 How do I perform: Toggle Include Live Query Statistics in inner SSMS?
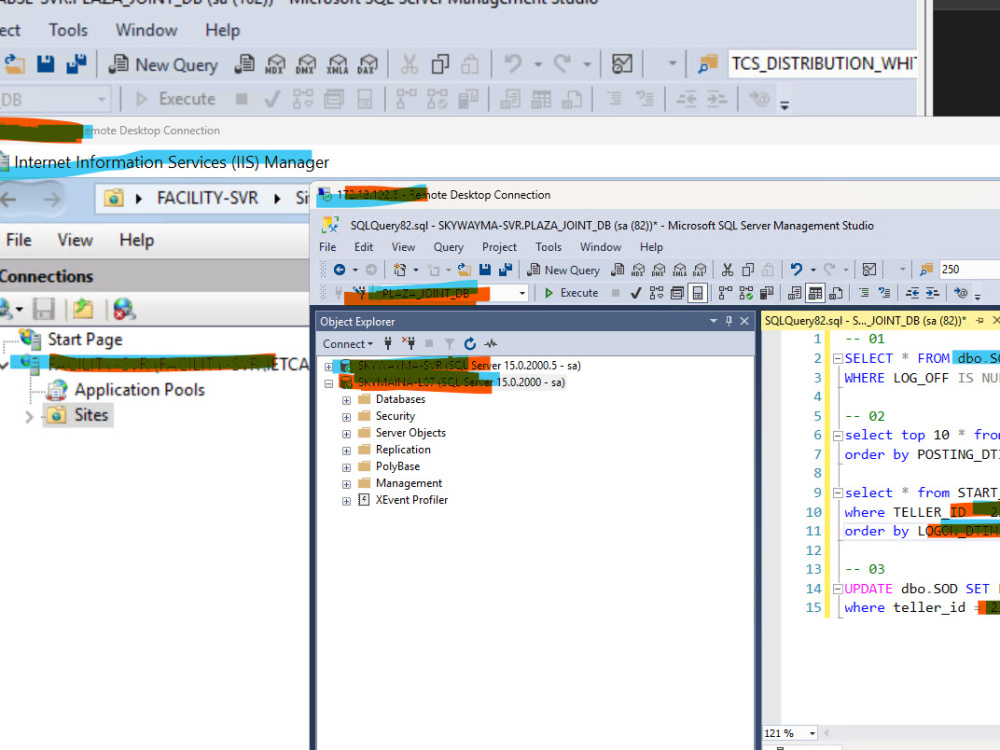point(746,293)
